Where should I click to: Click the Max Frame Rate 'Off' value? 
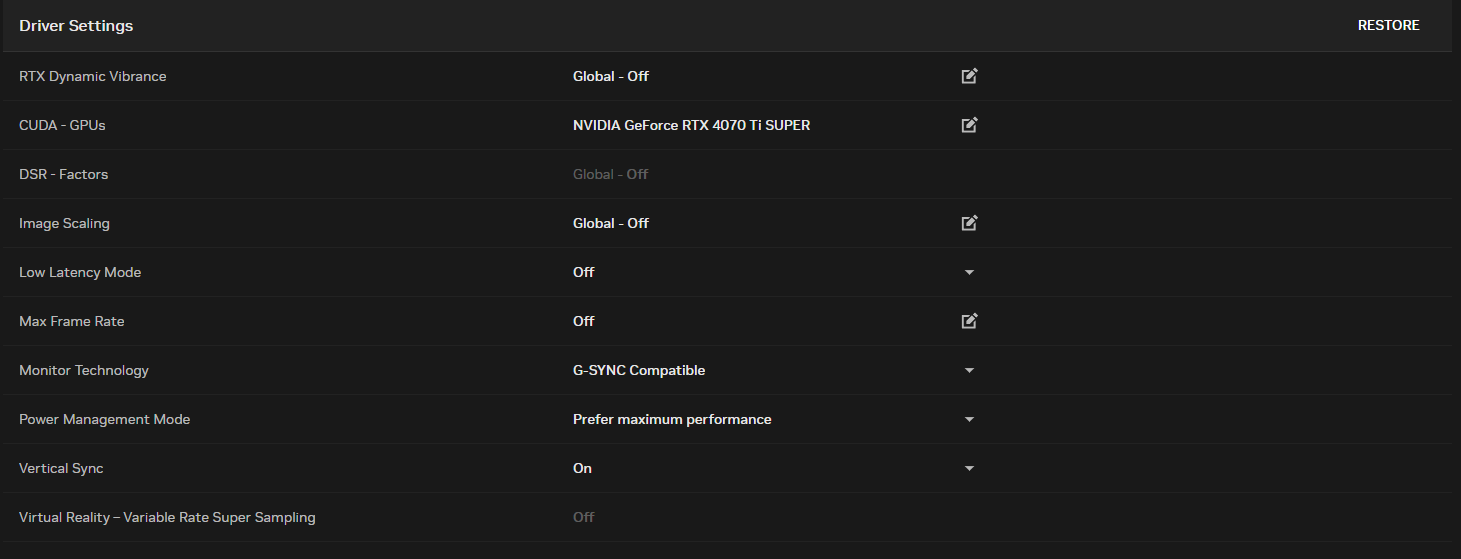tap(583, 321)
